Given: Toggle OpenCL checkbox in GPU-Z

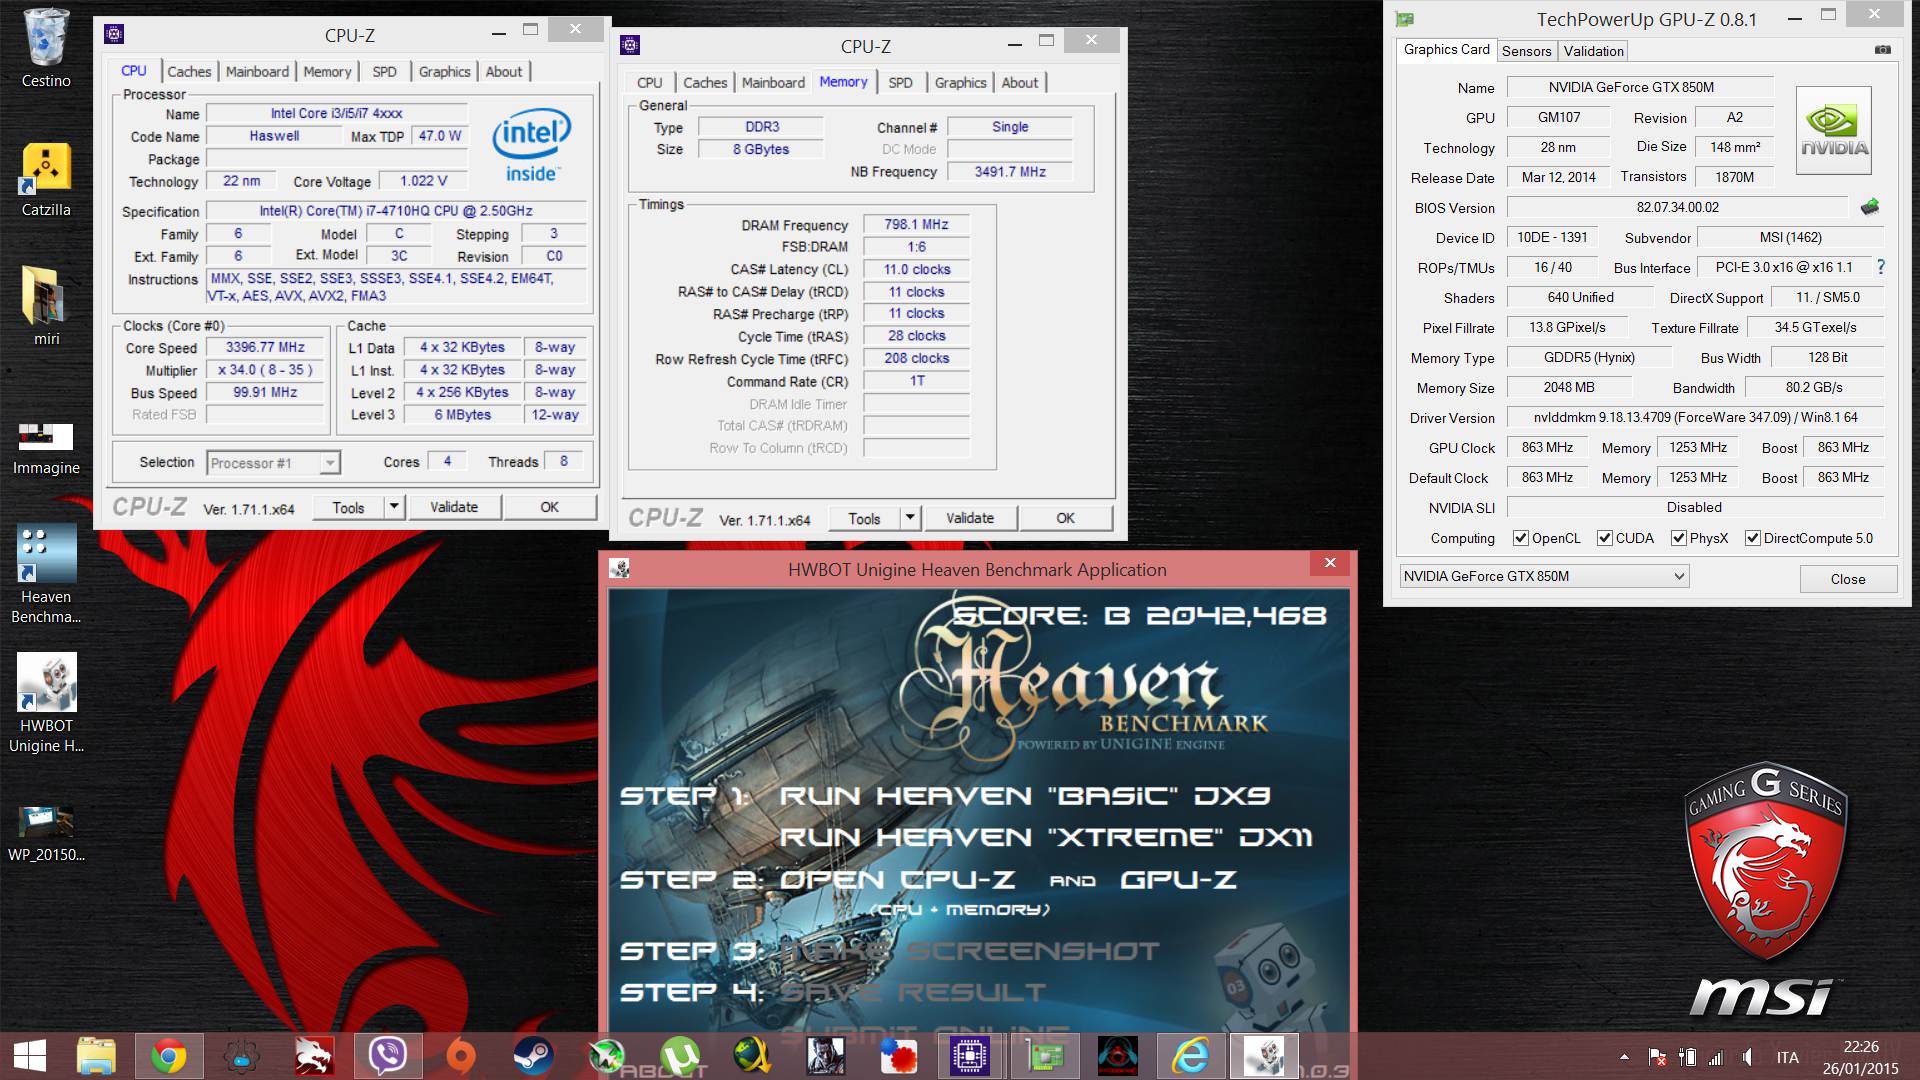Looking at the screenshot, I should [x=1521, y=538].
